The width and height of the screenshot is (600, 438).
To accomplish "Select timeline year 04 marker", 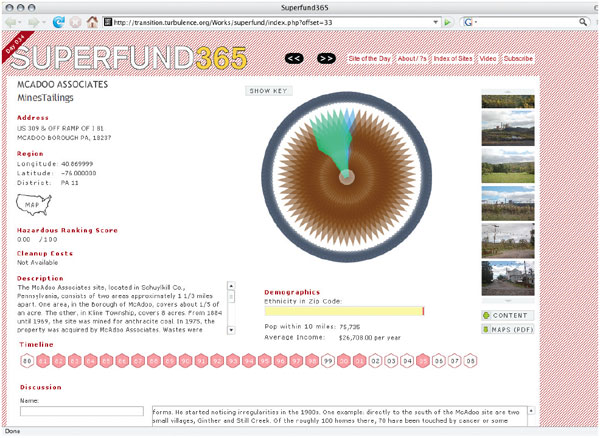I will 407,361.
